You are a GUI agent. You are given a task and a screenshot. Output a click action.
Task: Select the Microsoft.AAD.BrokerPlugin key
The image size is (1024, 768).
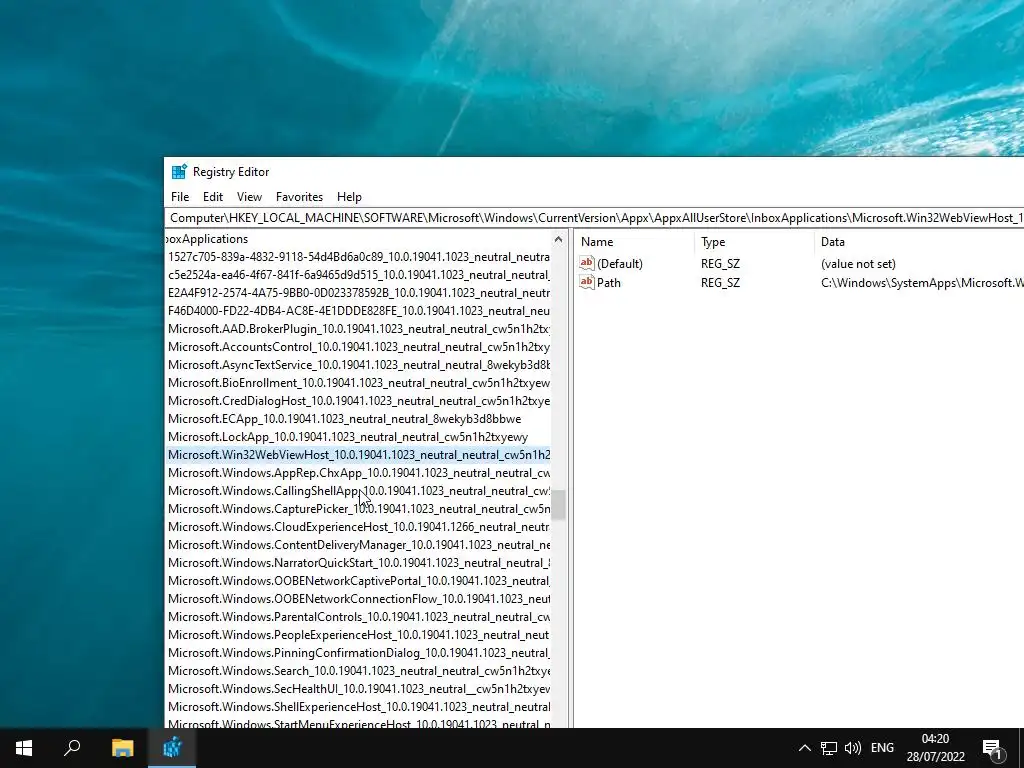359,328
